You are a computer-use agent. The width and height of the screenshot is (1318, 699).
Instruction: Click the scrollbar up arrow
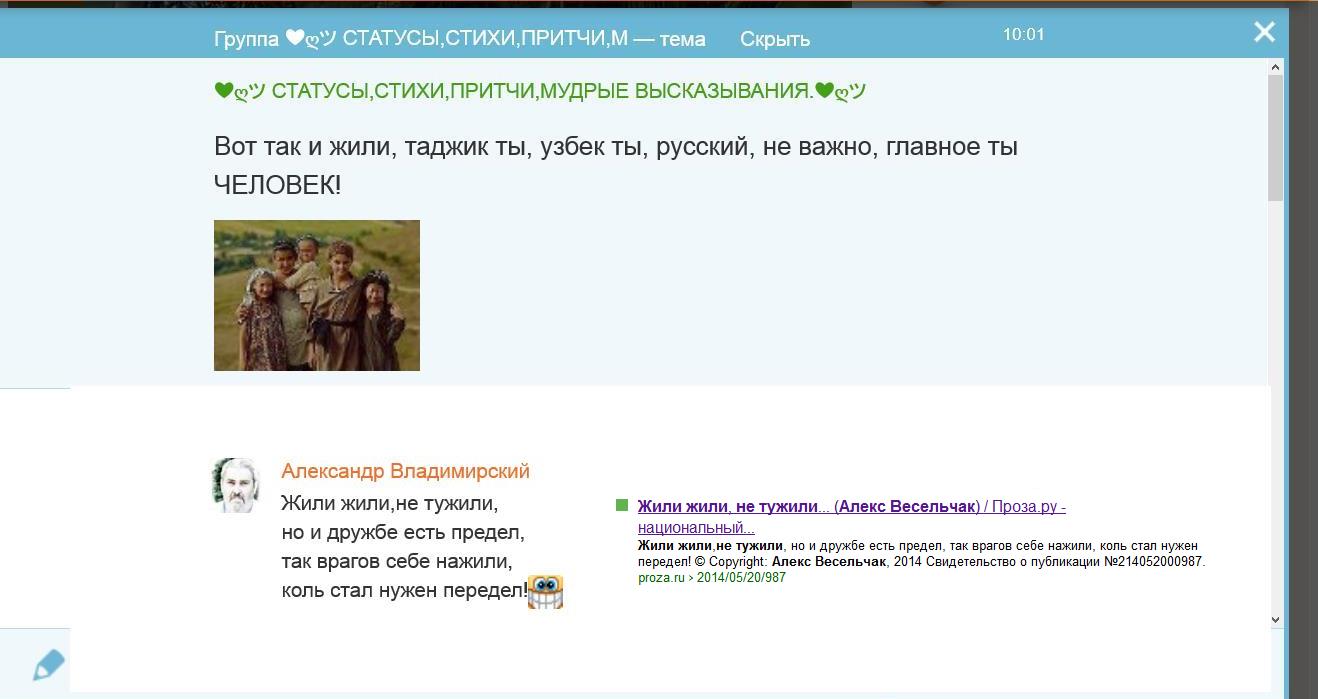[1275, 67]
